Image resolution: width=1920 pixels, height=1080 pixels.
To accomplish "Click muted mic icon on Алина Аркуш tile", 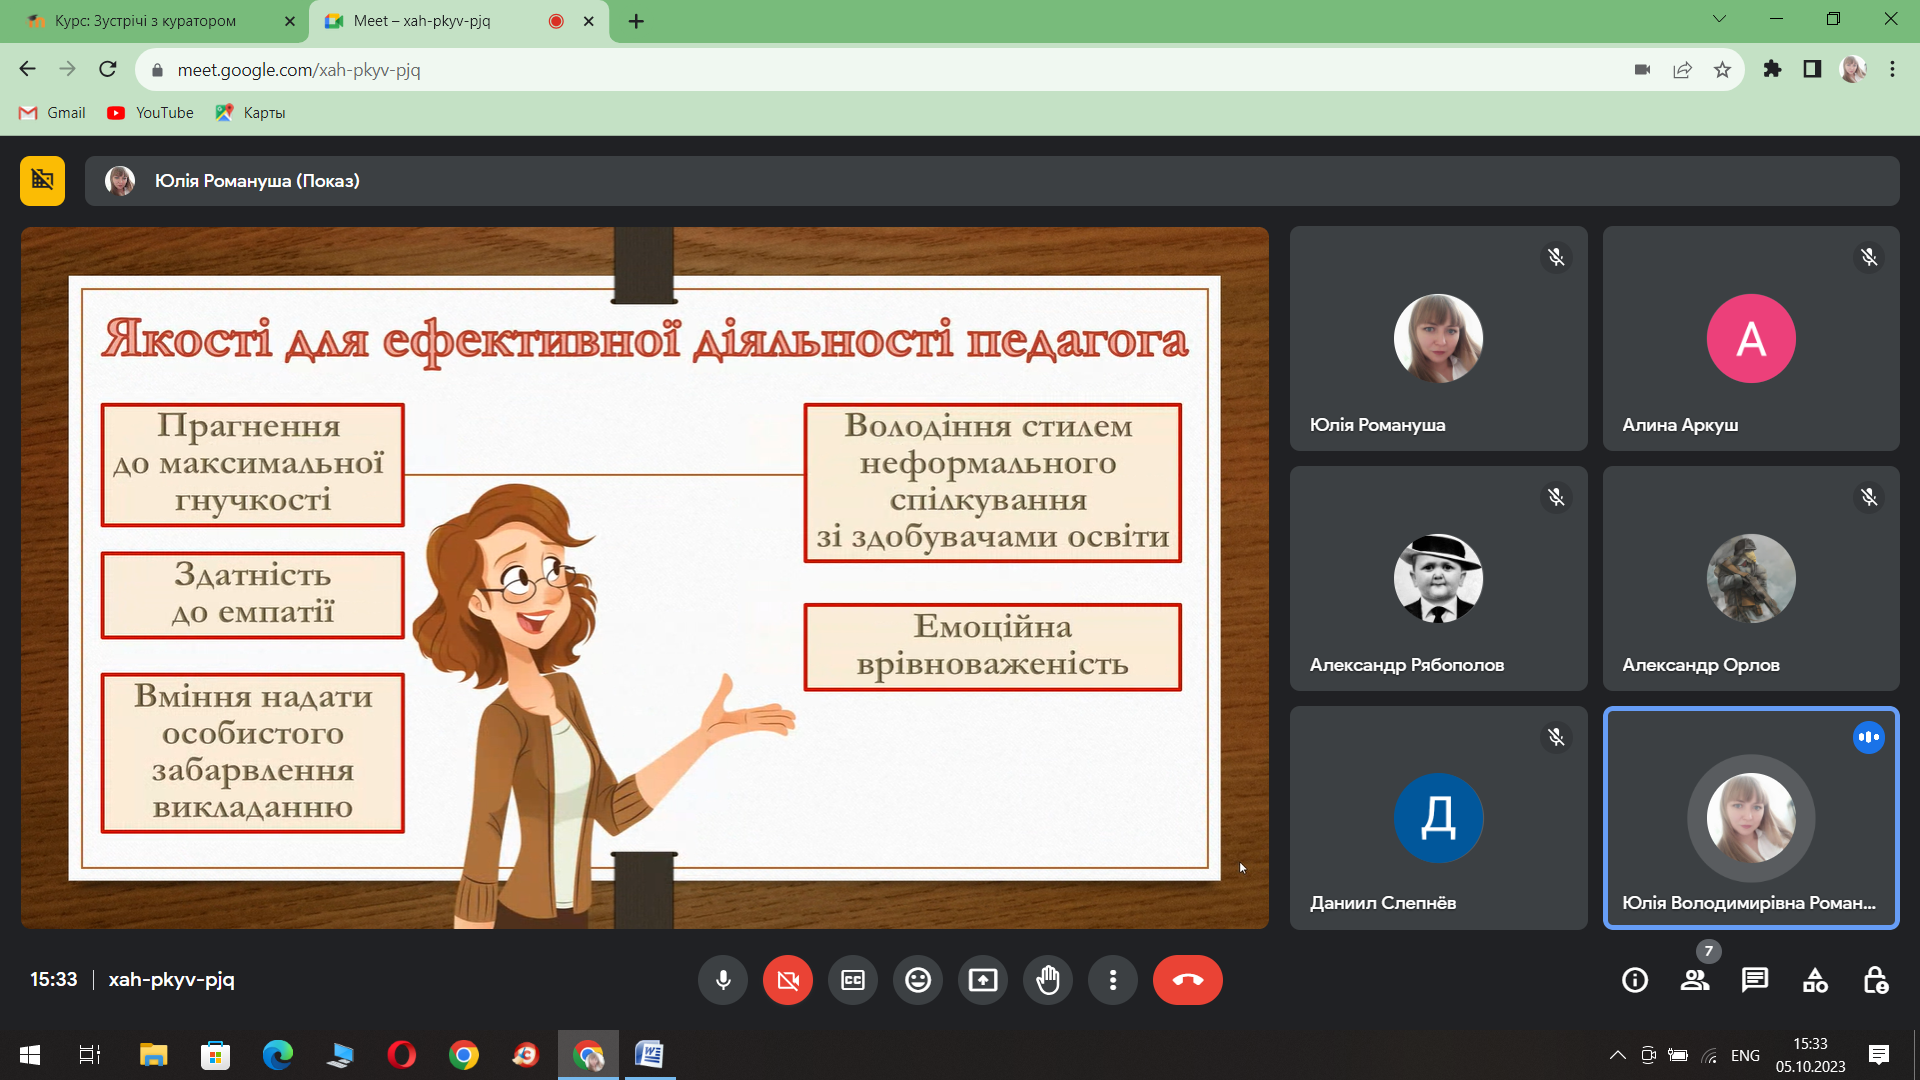I will pyautogui.click(x=1869, y=257).
